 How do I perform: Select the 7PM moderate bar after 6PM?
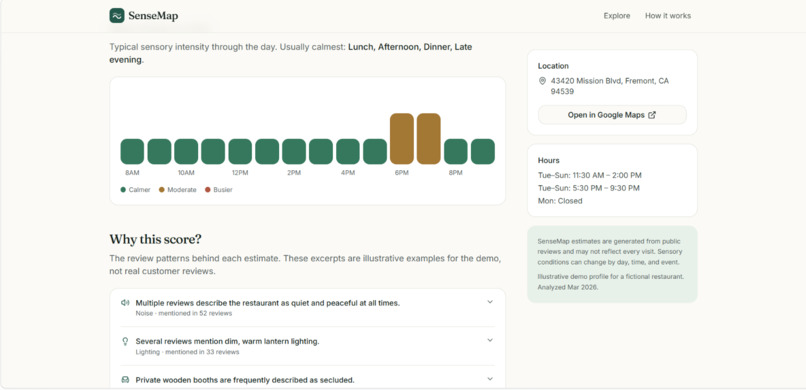[428, 139]
